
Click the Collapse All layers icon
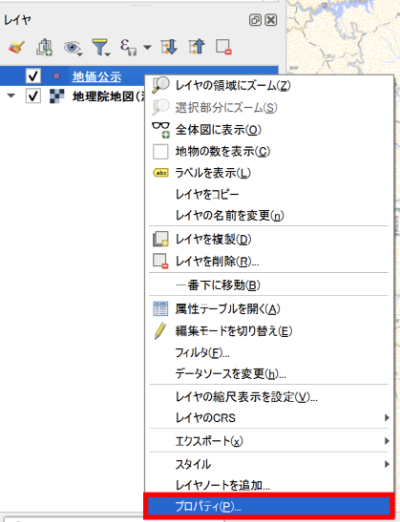pos(196,47)
